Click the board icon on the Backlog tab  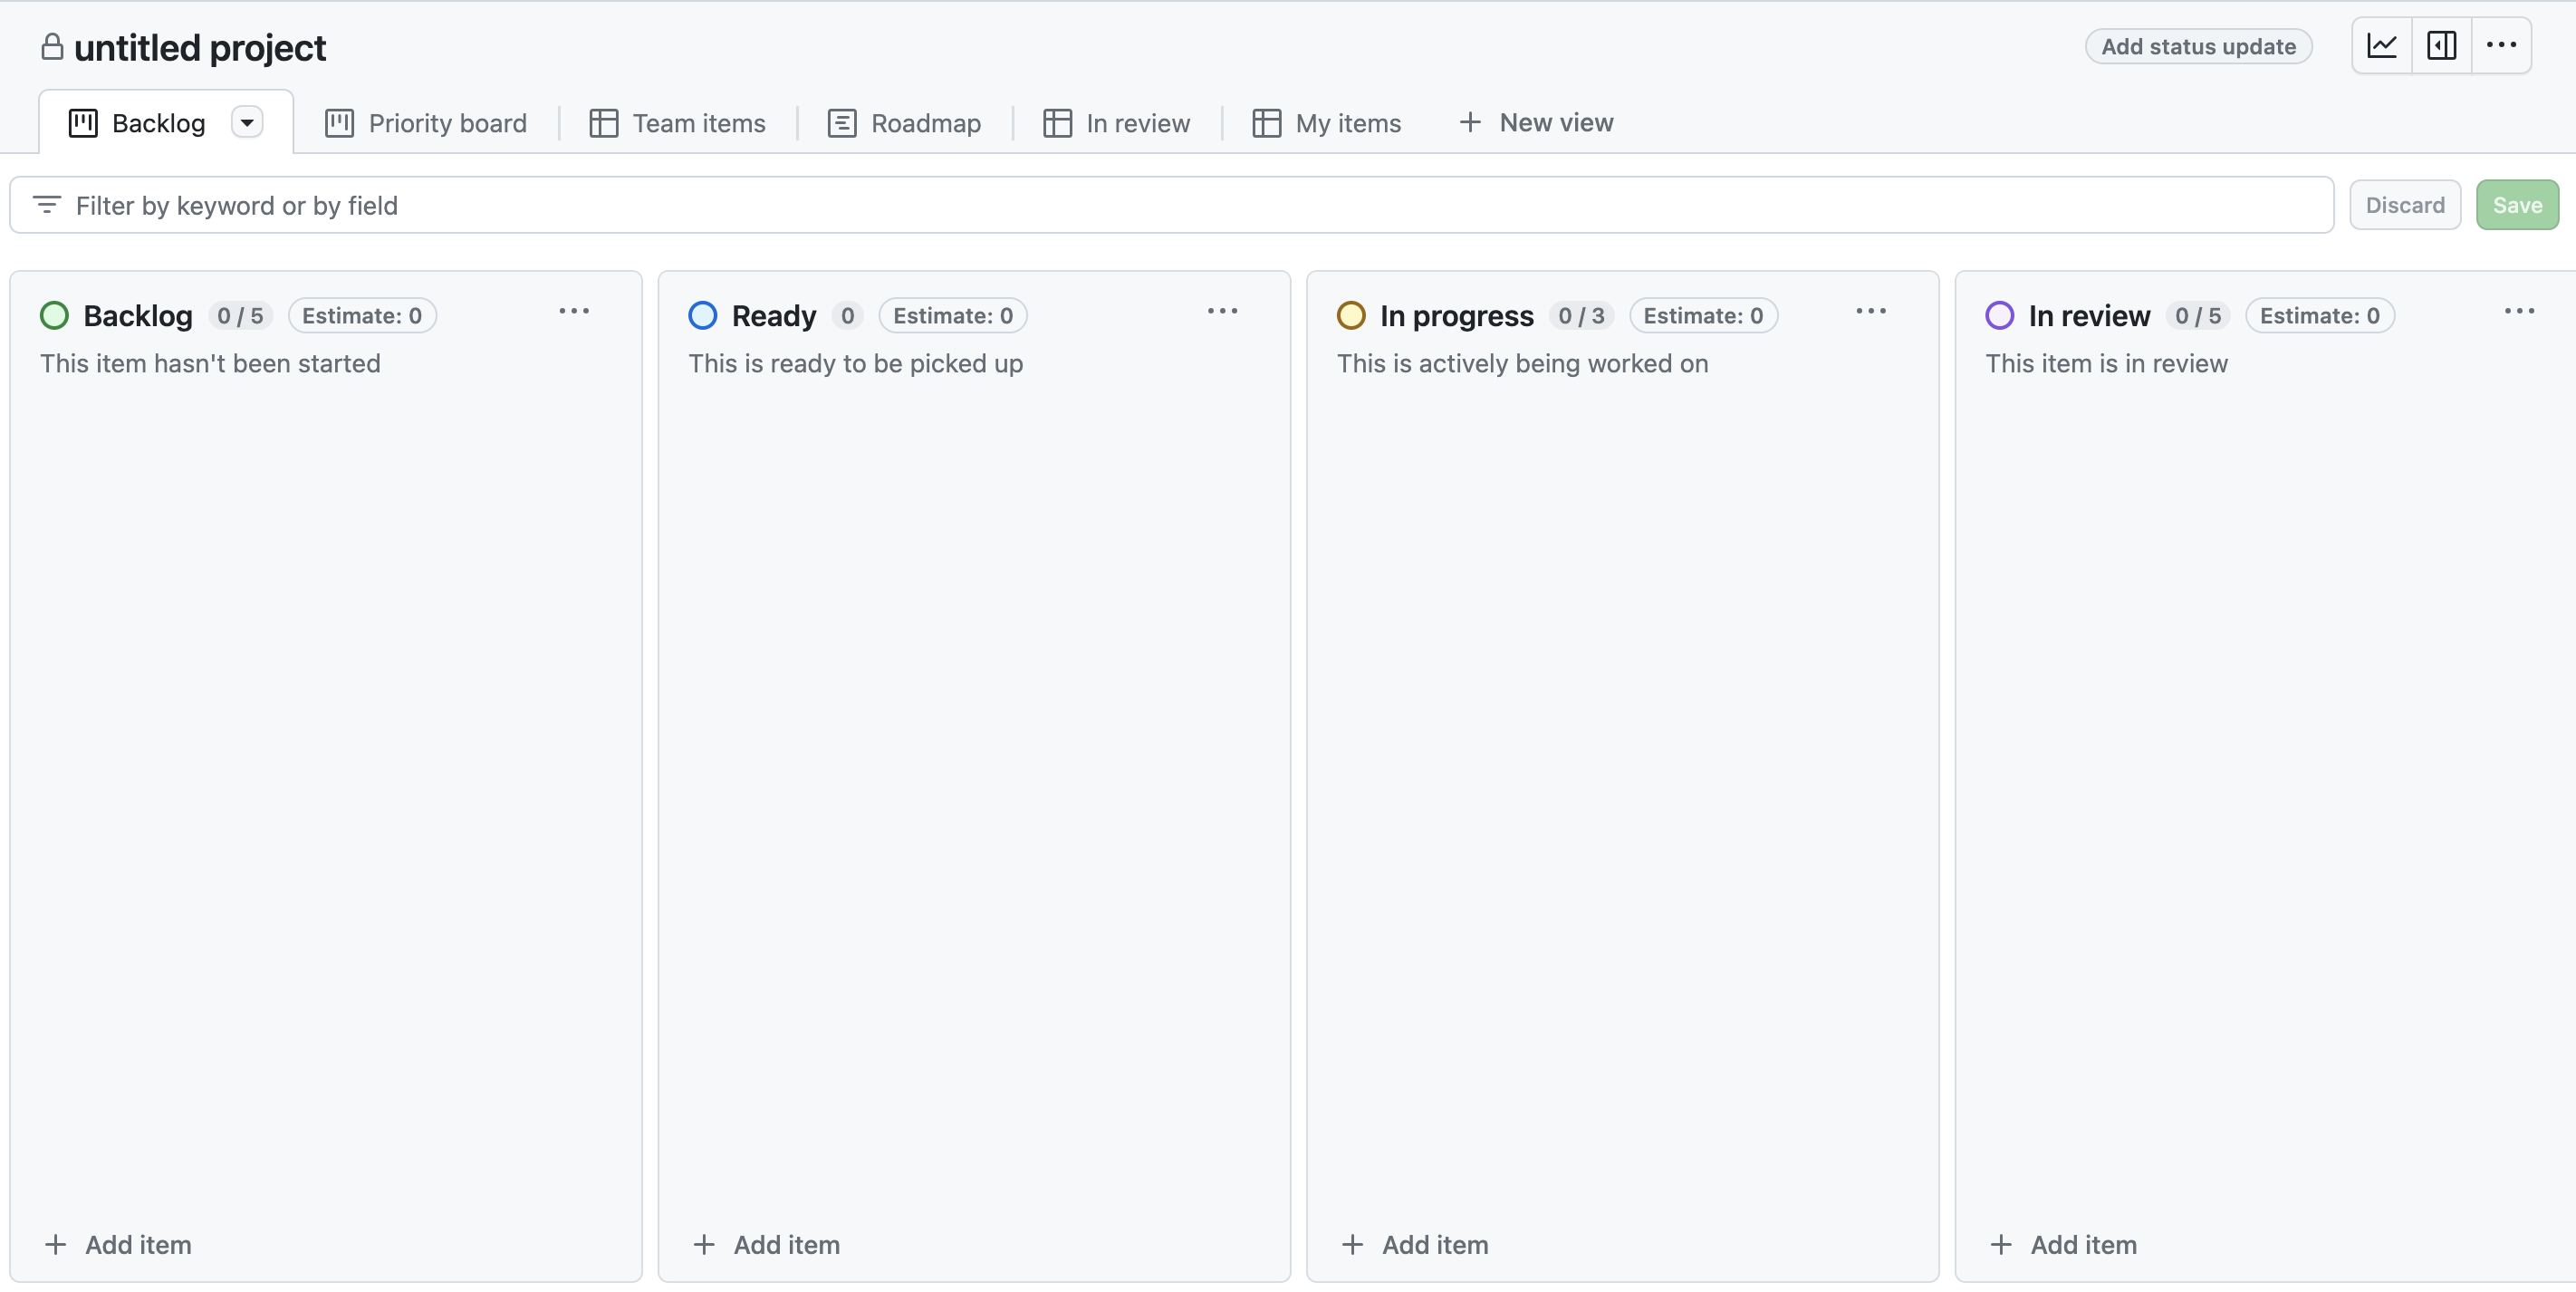pyautogui.click(x=84, y=122)
